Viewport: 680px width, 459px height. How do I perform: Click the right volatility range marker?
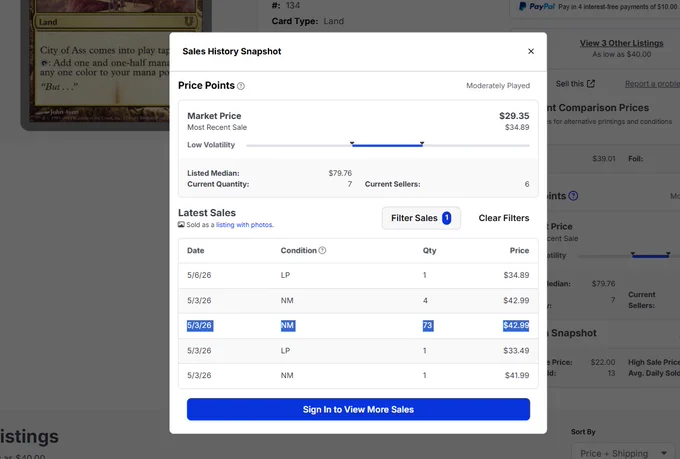point(422,143)
